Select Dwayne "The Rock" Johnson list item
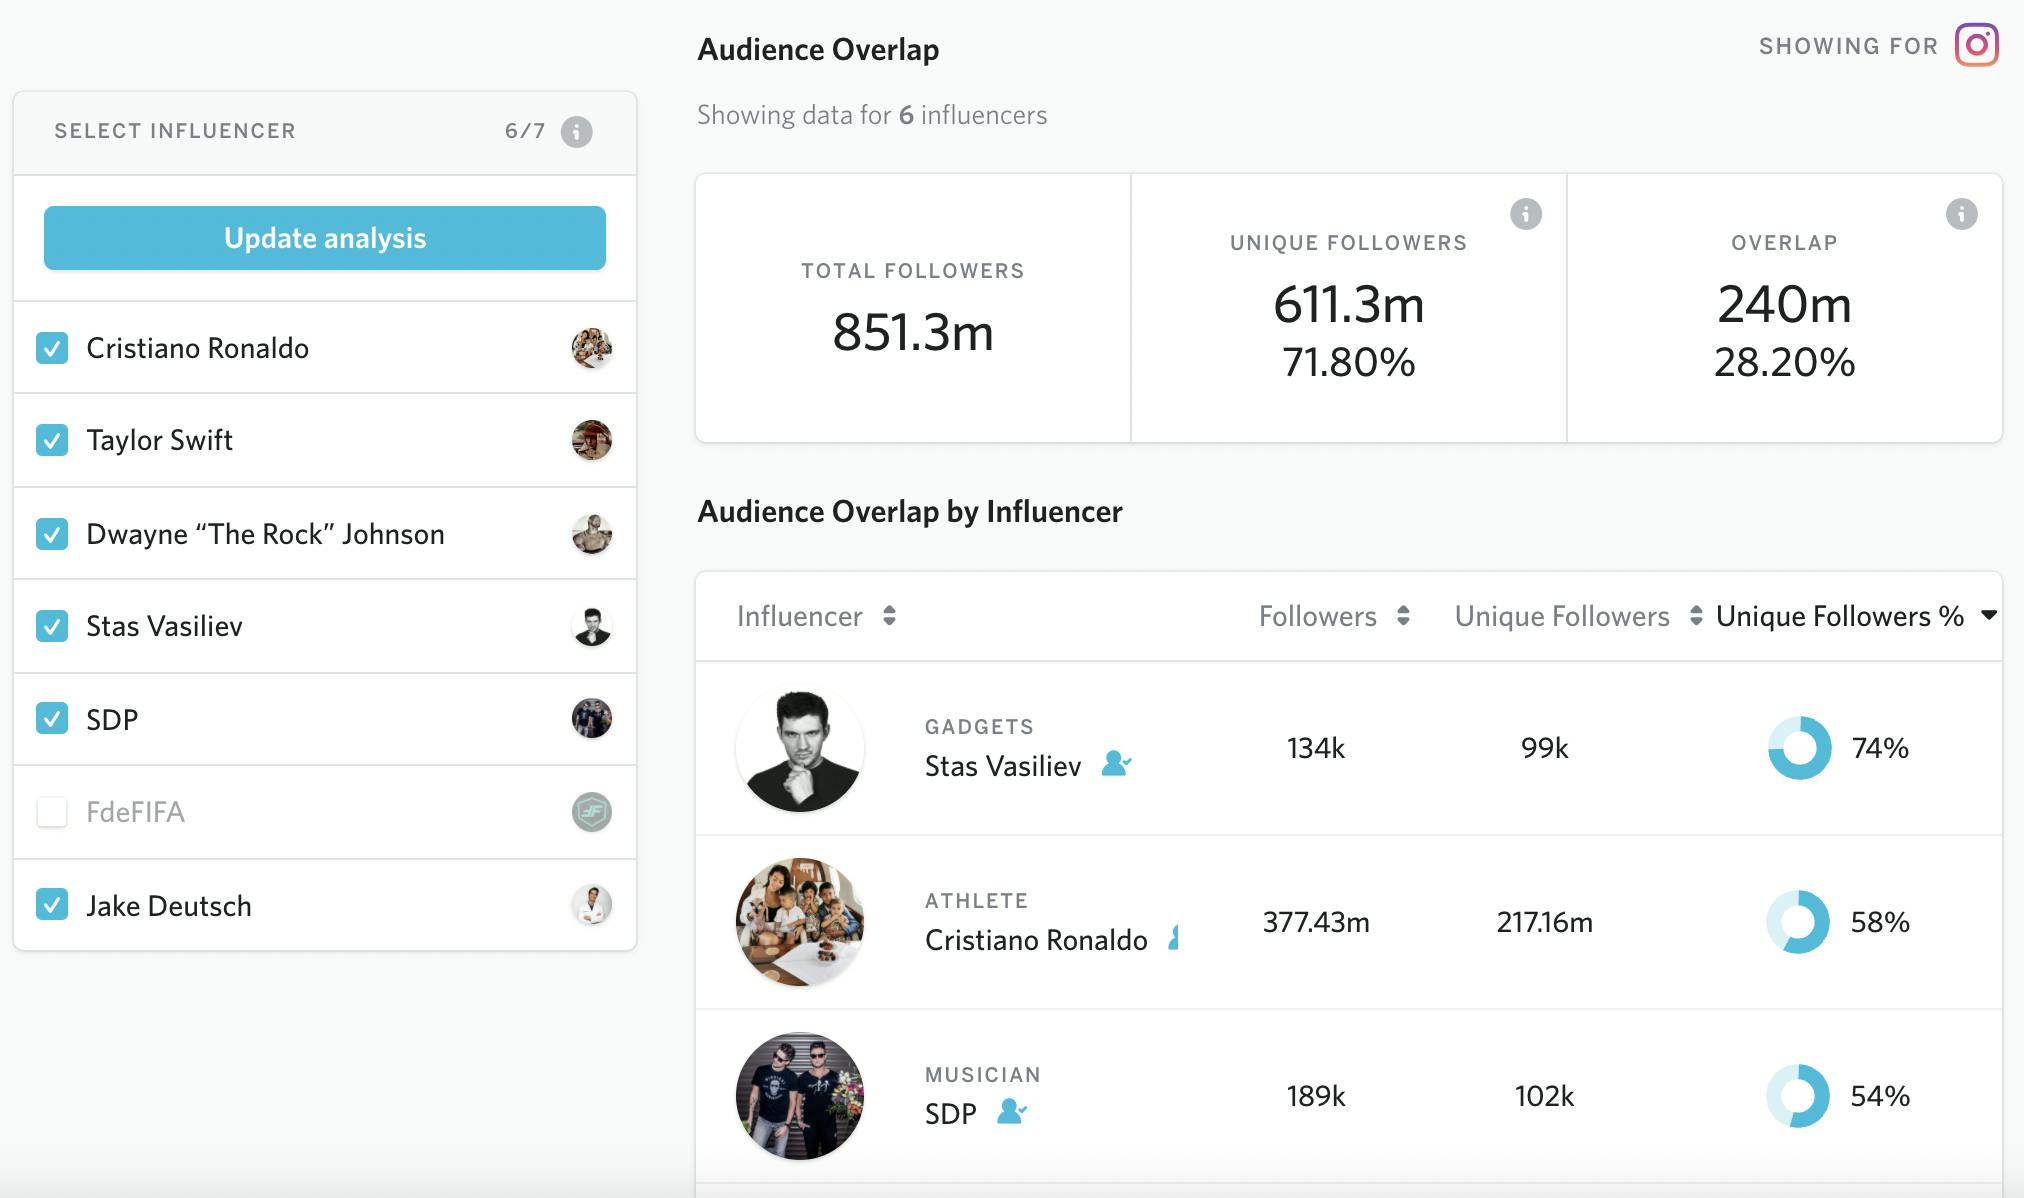This screenshot has height=1198, width=2024. (x=265, y=534)
